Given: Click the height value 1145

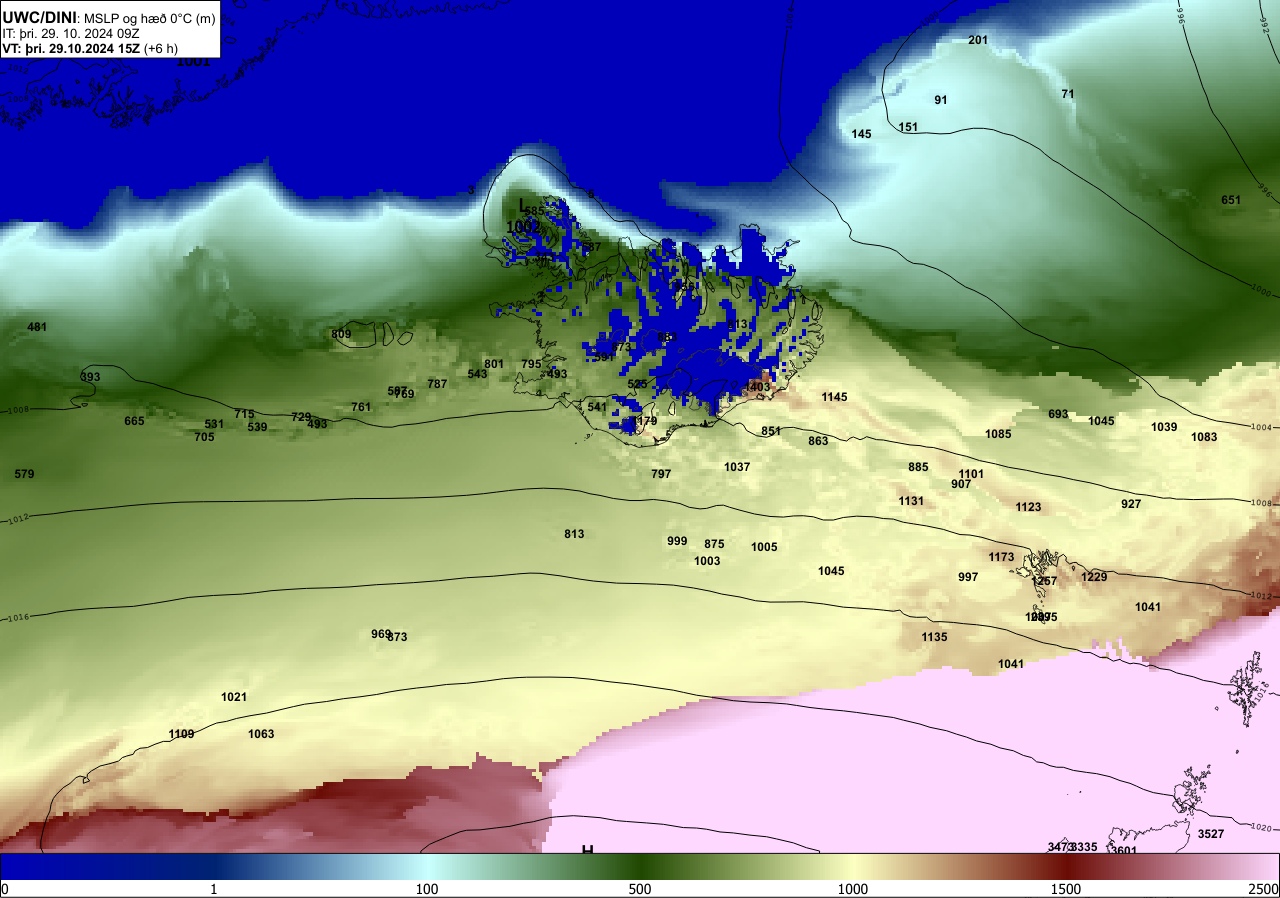Looking at the screenshot, I should pyautogui.click(x=834, y=397).
